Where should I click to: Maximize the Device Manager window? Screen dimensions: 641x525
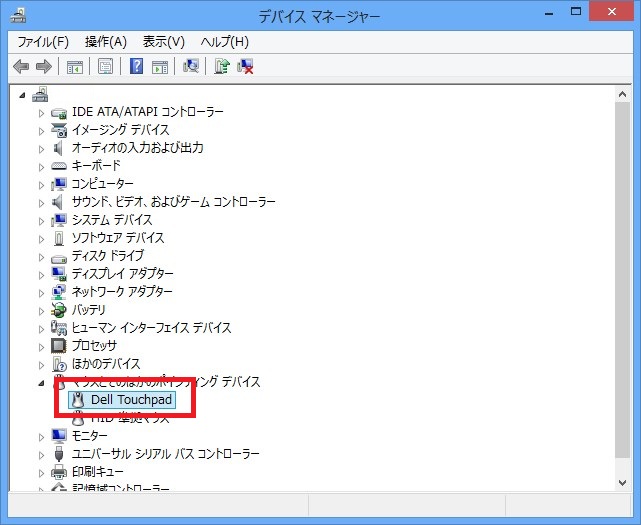tap(576, 12)
